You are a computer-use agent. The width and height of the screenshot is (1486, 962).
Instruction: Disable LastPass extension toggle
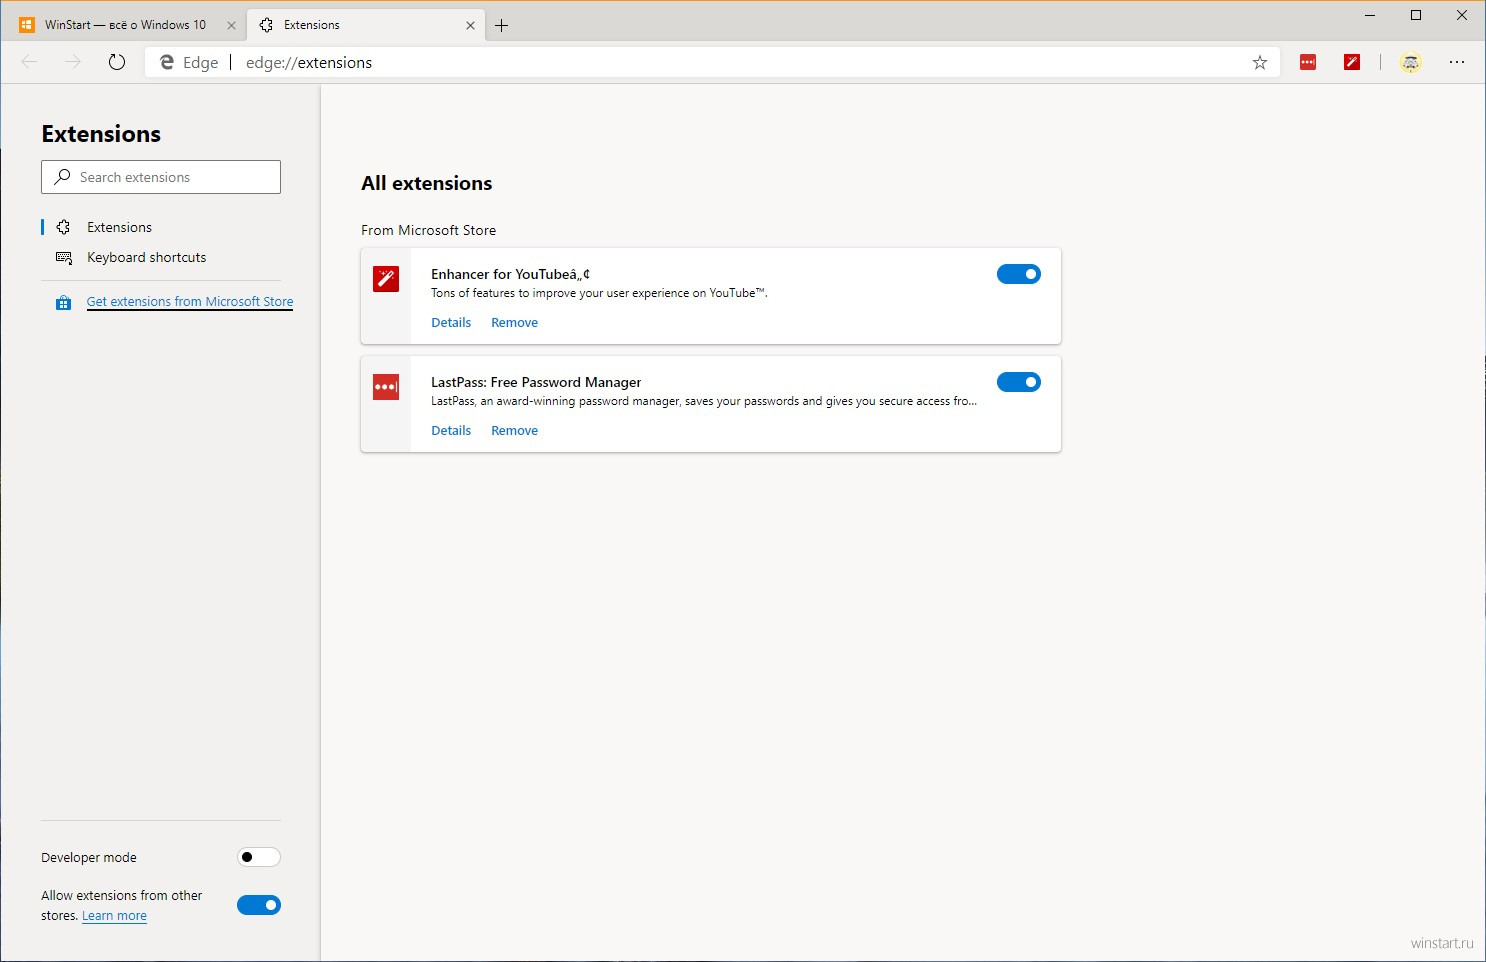(1019, 382)
